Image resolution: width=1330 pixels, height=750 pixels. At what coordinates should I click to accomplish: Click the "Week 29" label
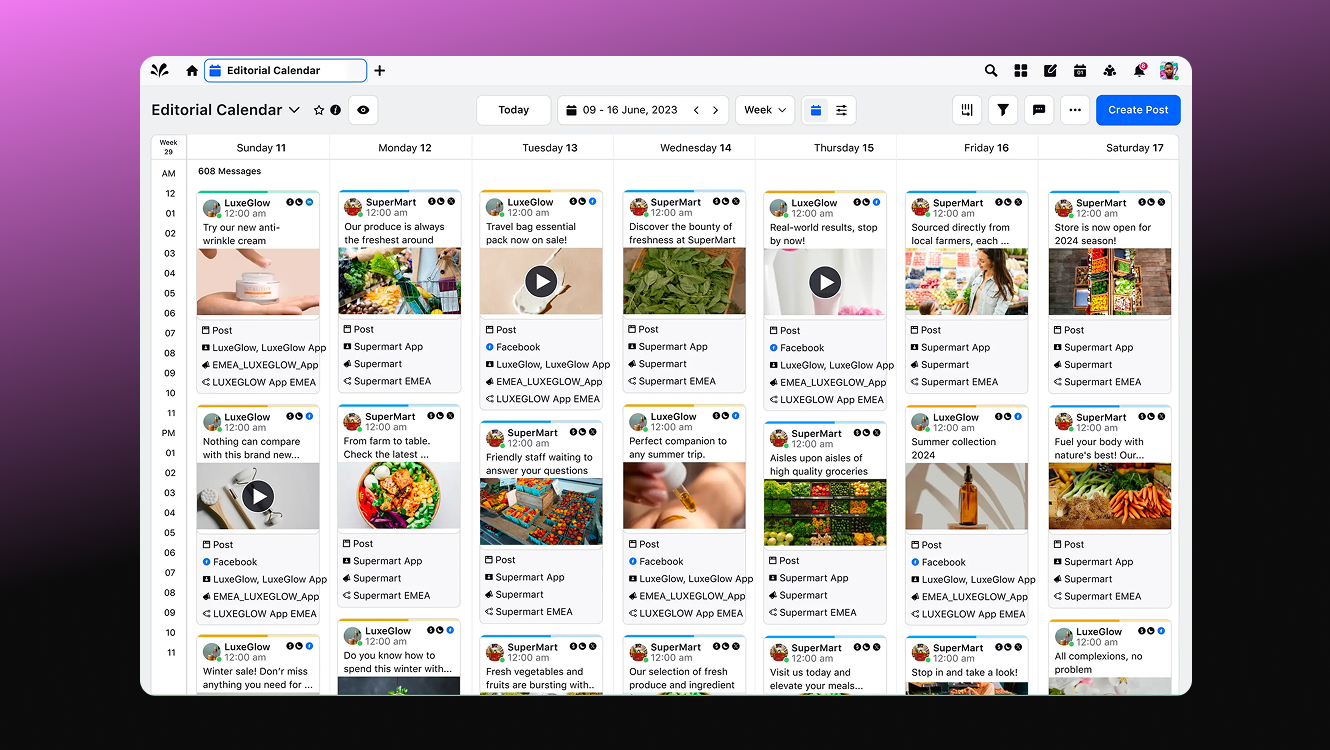[x=168, y=147]
